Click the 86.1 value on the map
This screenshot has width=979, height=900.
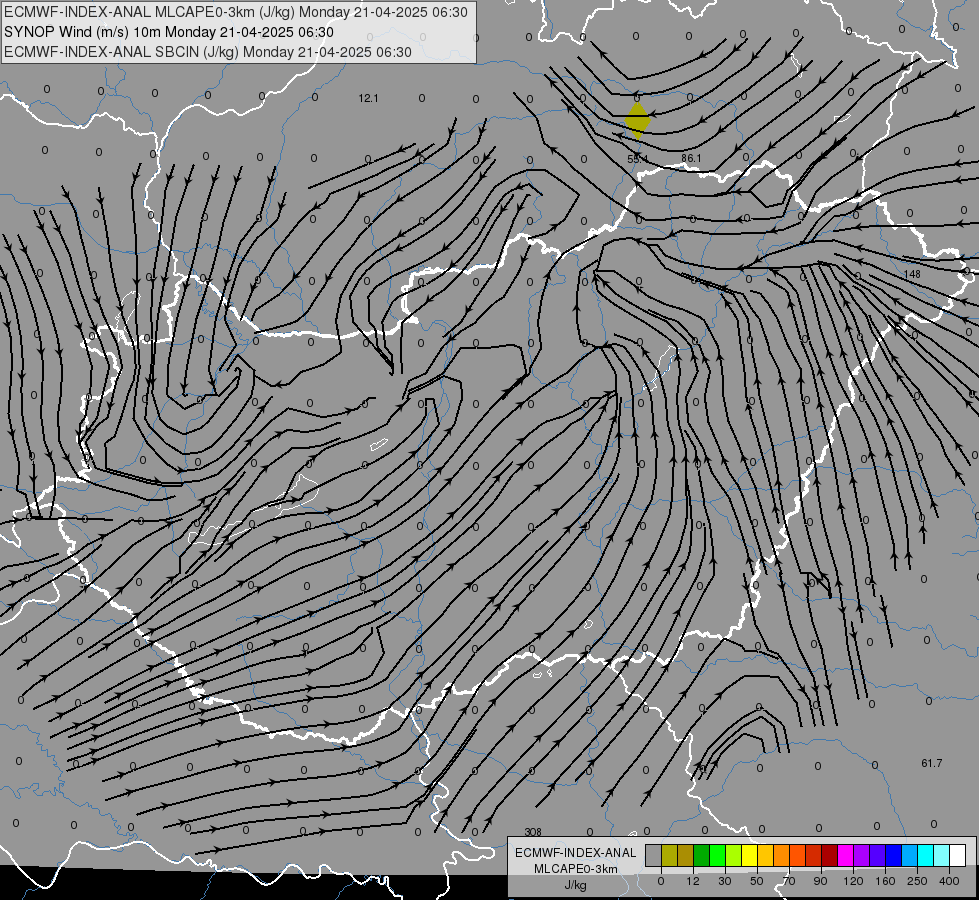[691, 159]
